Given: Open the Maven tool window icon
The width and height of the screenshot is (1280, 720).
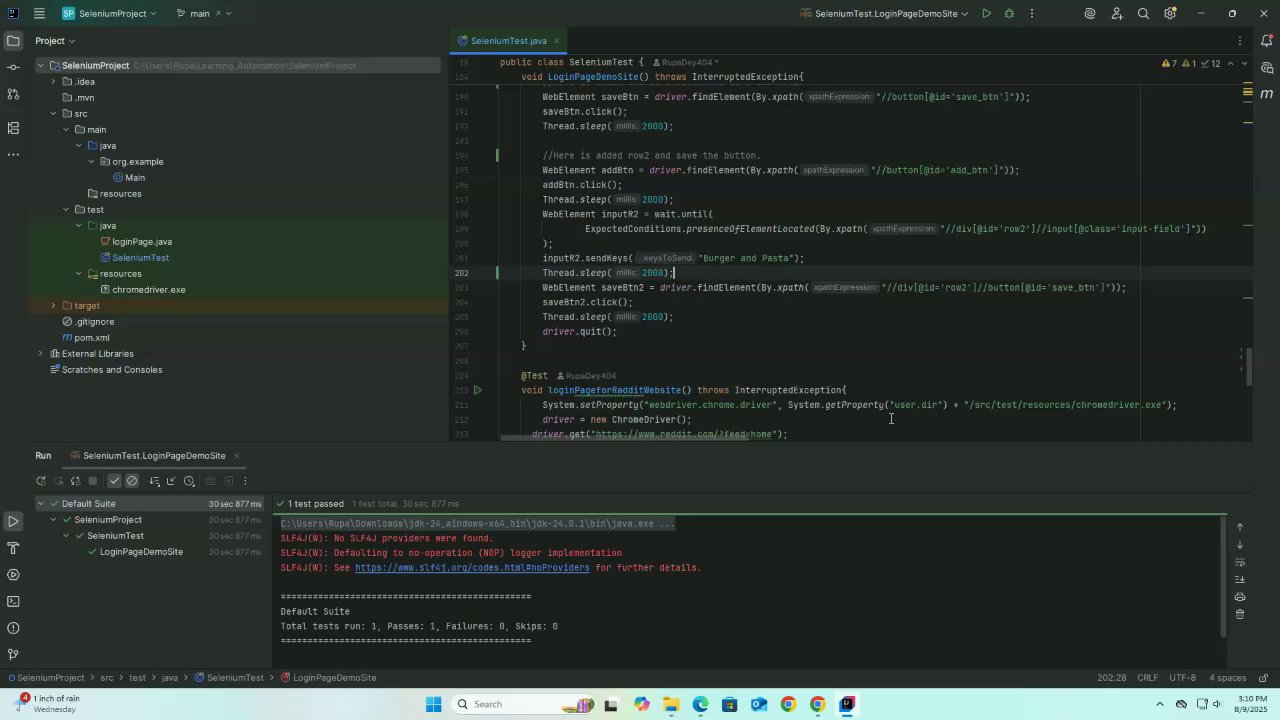Looking at the screenshot, I should pos(1267,94).
